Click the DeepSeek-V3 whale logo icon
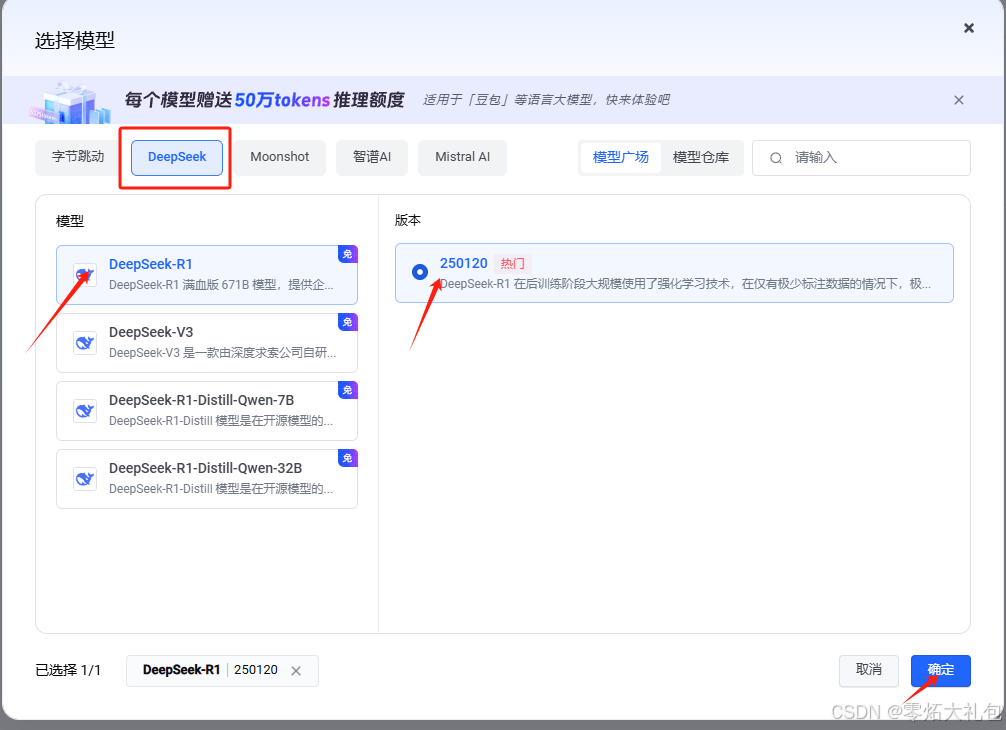The width and height of the screenshot is (1006, 730). pyautogui.click(x=85, y=343)
